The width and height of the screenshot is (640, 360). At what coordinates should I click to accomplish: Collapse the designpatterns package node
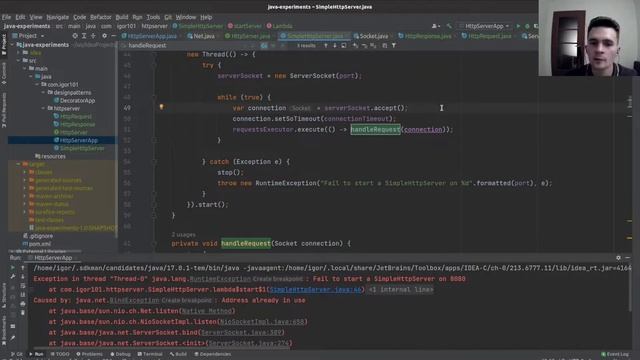pos(43,93)
